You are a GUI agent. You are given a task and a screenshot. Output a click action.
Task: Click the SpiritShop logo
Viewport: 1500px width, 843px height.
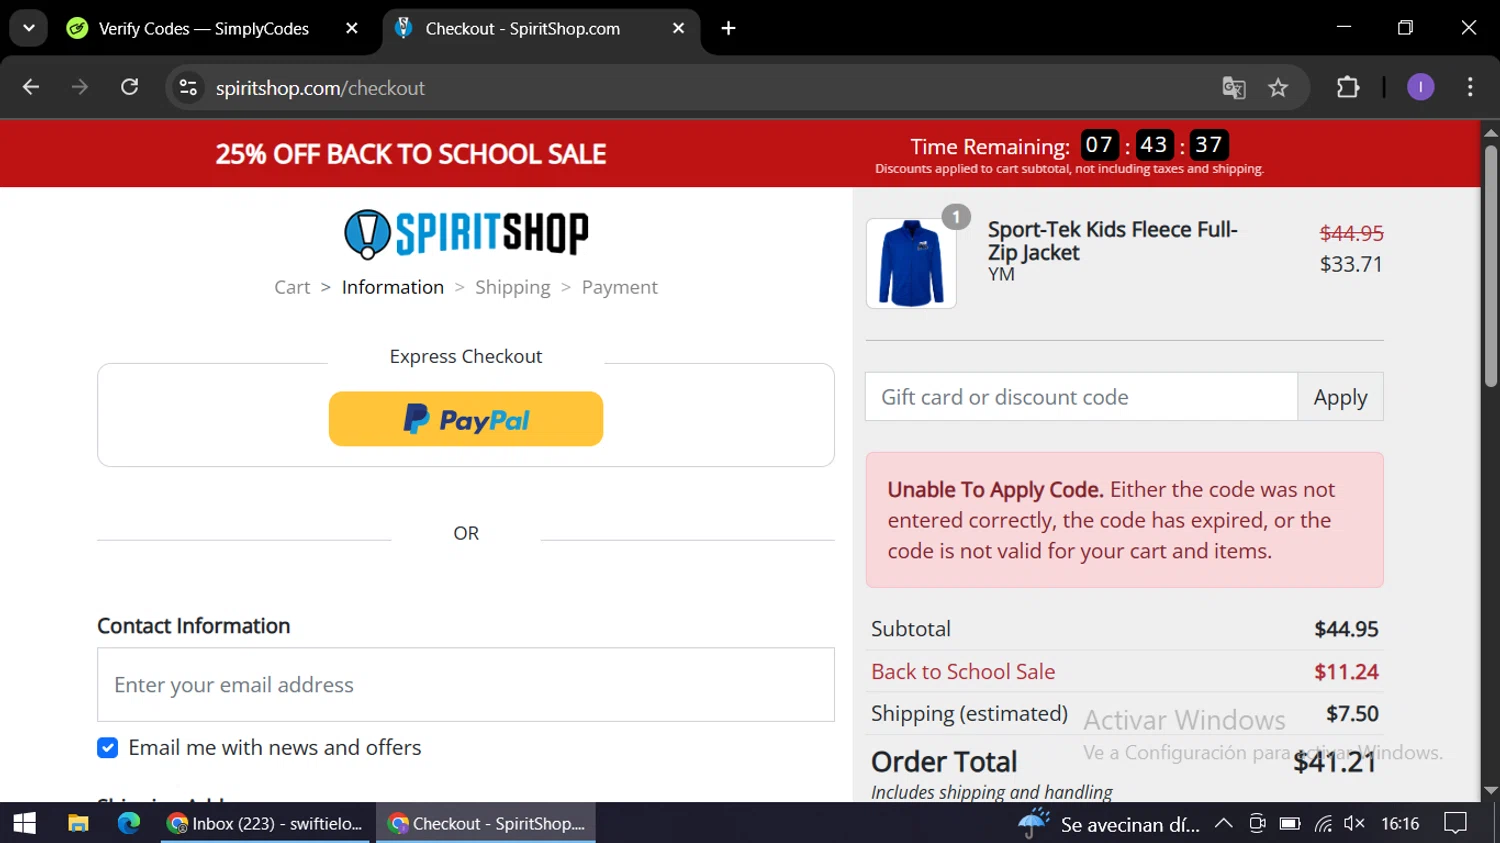pos(466,234)
